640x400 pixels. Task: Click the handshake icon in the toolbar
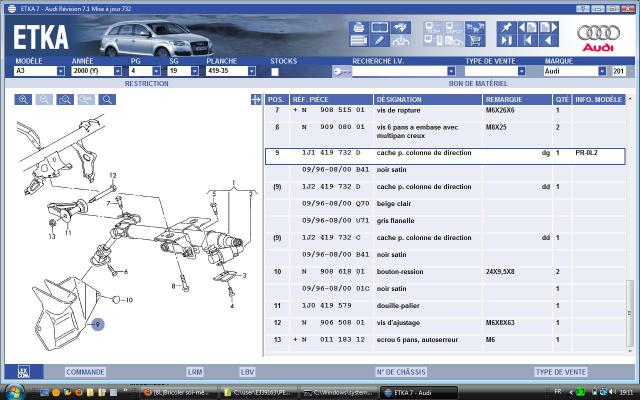[400, 27]
